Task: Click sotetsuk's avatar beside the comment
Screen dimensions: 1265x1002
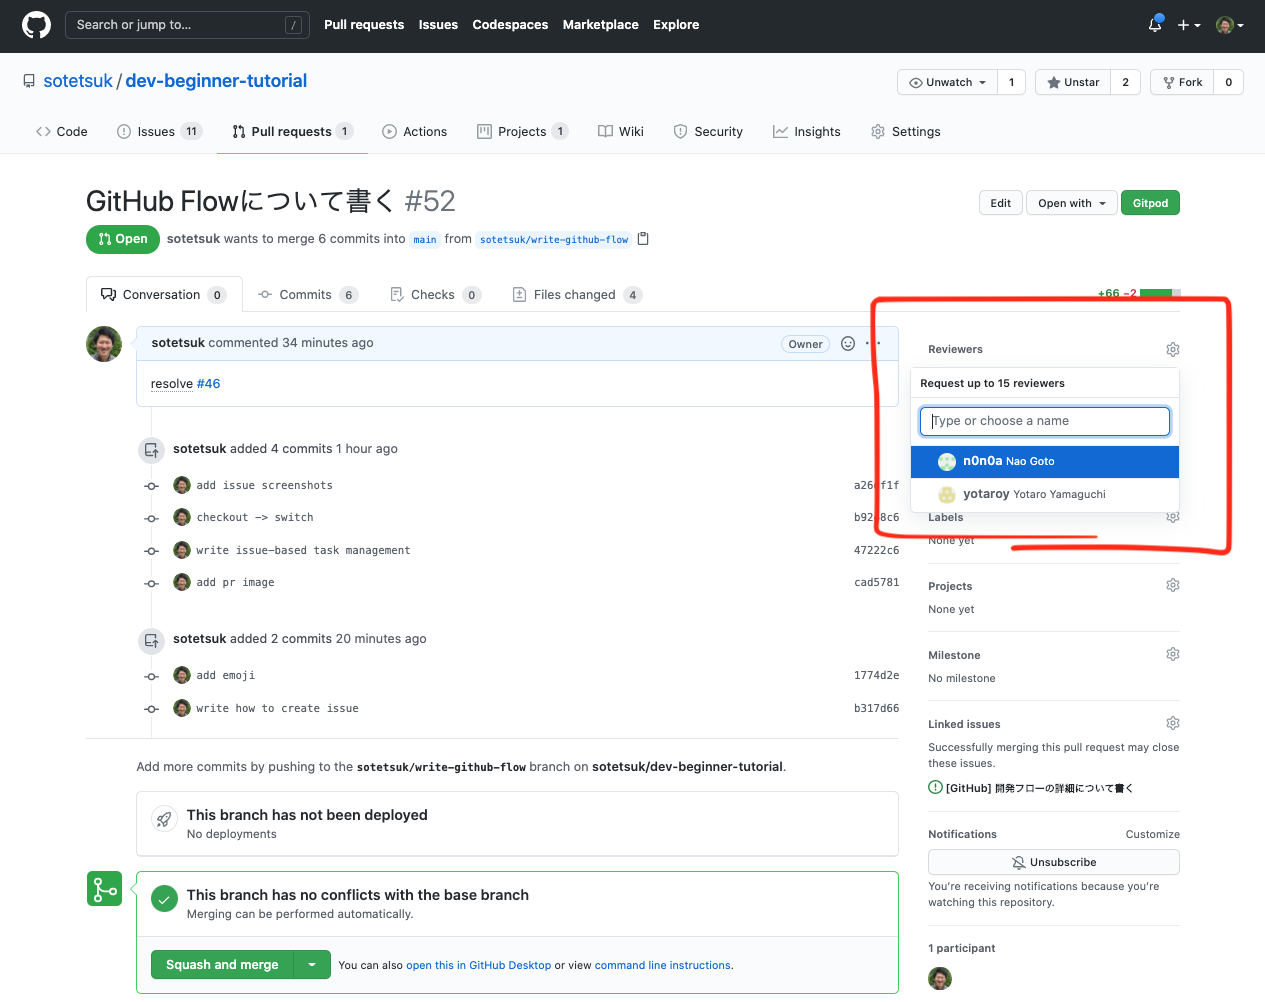Action: click(104, 344)
